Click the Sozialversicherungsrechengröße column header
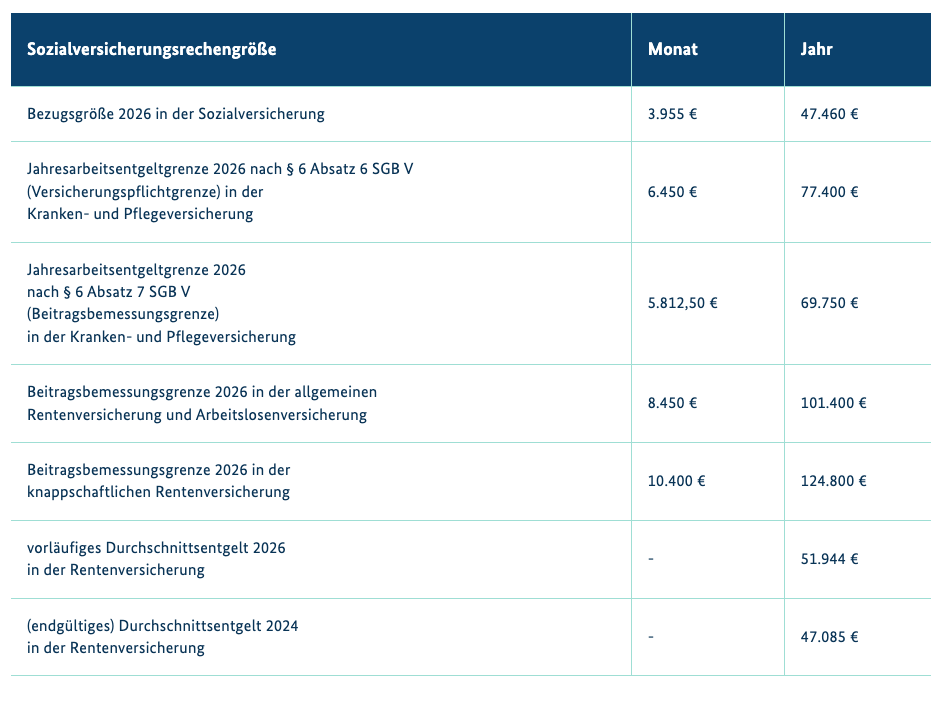Image resolution: width=943 pixels, height=710 pixels. [152, 49]
